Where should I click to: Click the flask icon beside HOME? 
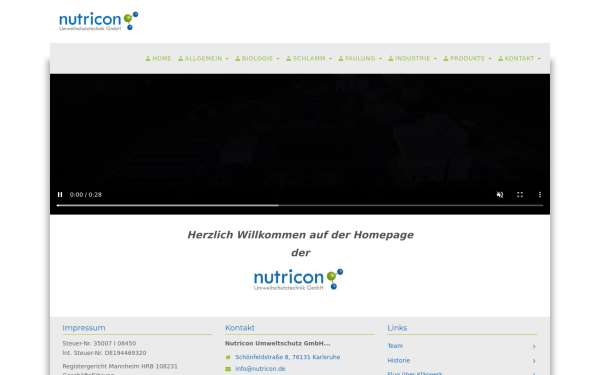coord(148,59)
